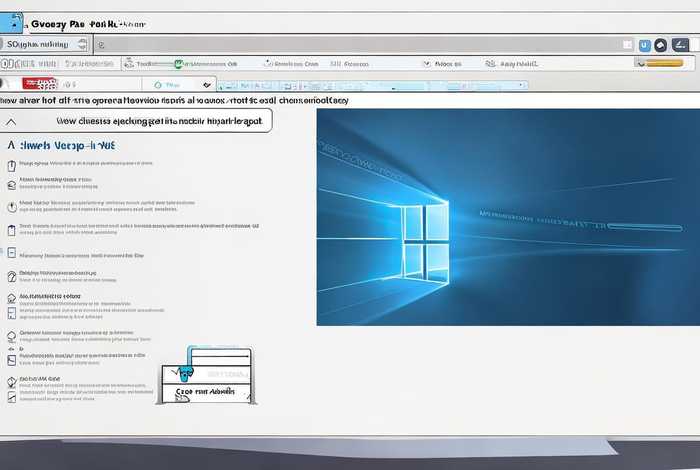
Task: Open the small chevron left of the yellow bar
Action: tap(641, 63)
